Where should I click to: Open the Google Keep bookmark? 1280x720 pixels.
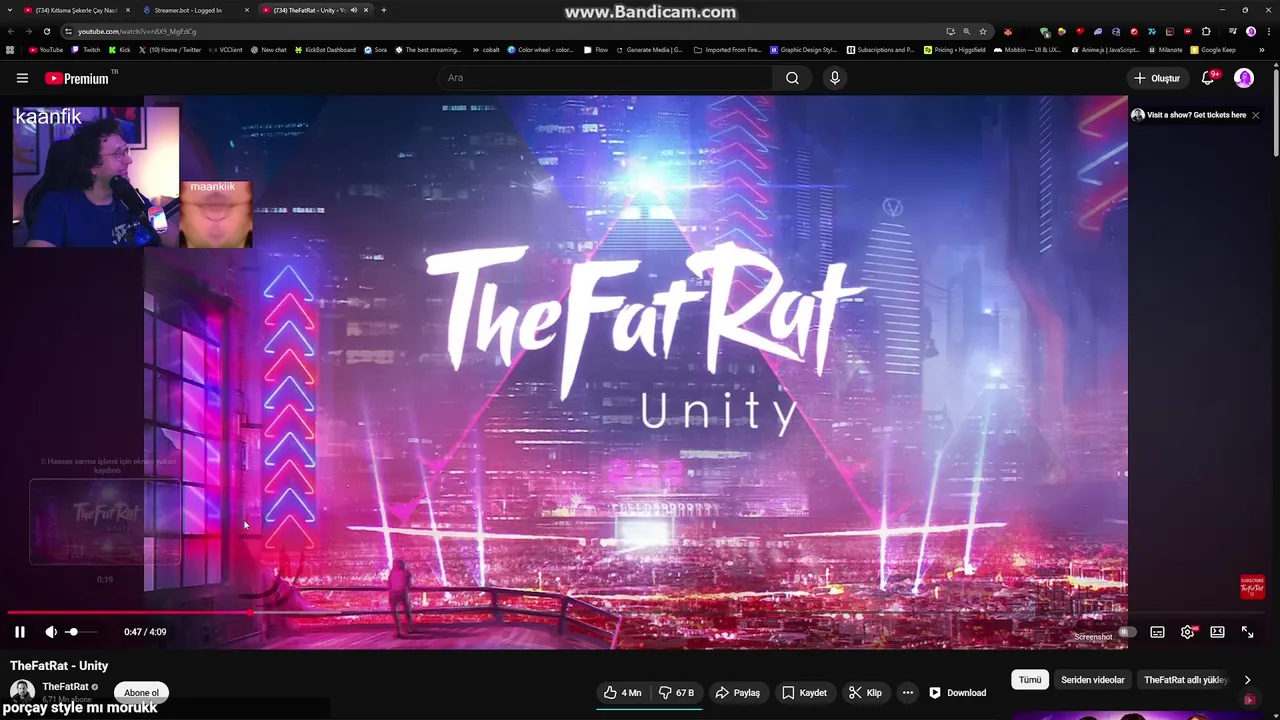(1213, 49)
